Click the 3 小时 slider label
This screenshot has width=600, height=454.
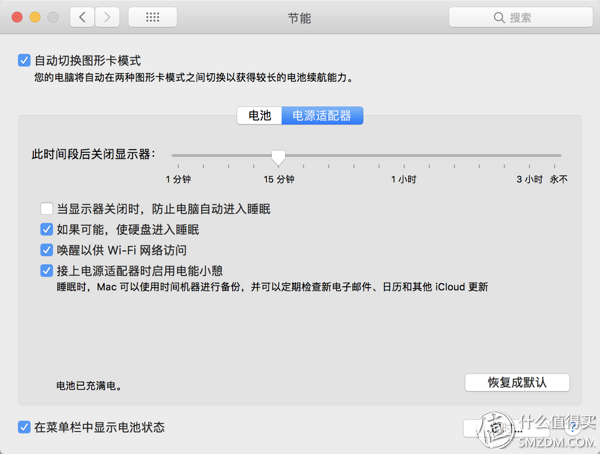pos(529,179)
